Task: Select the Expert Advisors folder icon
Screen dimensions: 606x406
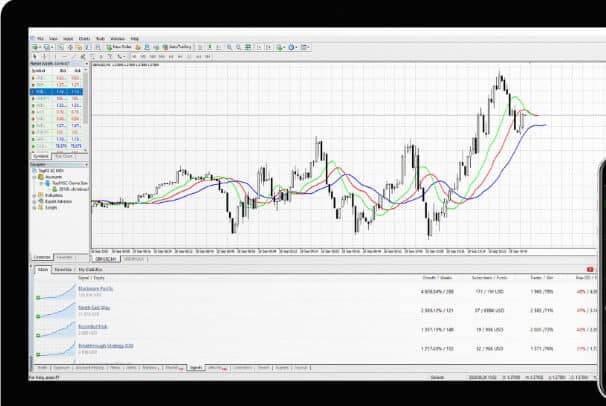Action: tap(40, 201)
